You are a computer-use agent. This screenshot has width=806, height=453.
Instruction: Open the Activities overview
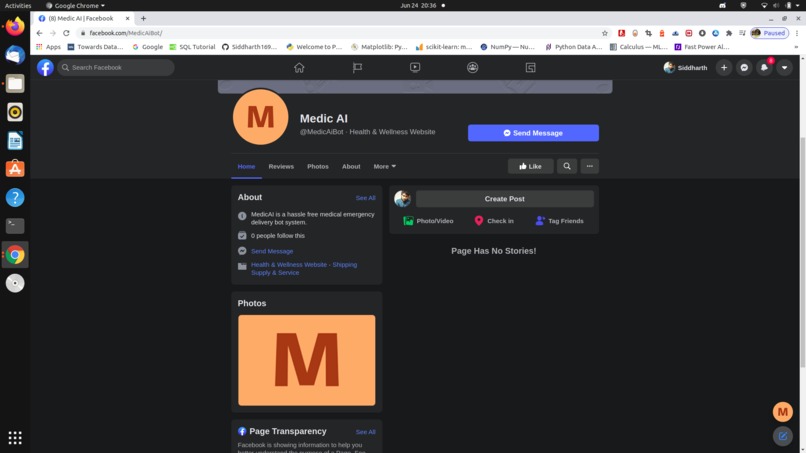coord(18,5)
